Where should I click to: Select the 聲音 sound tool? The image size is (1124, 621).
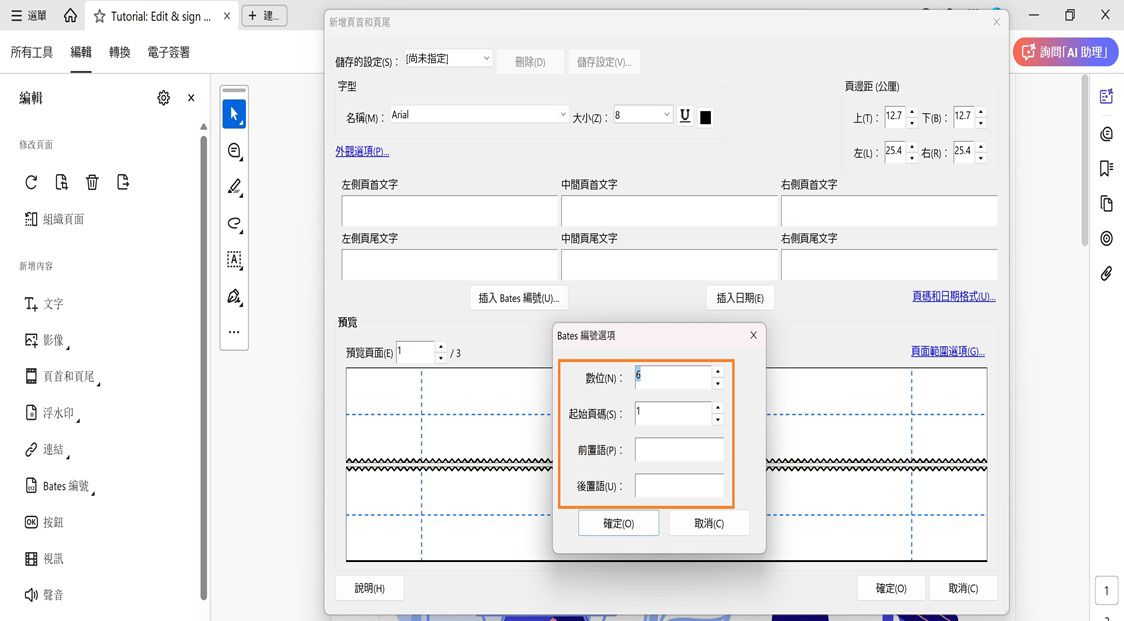click(x=44, y=594)
